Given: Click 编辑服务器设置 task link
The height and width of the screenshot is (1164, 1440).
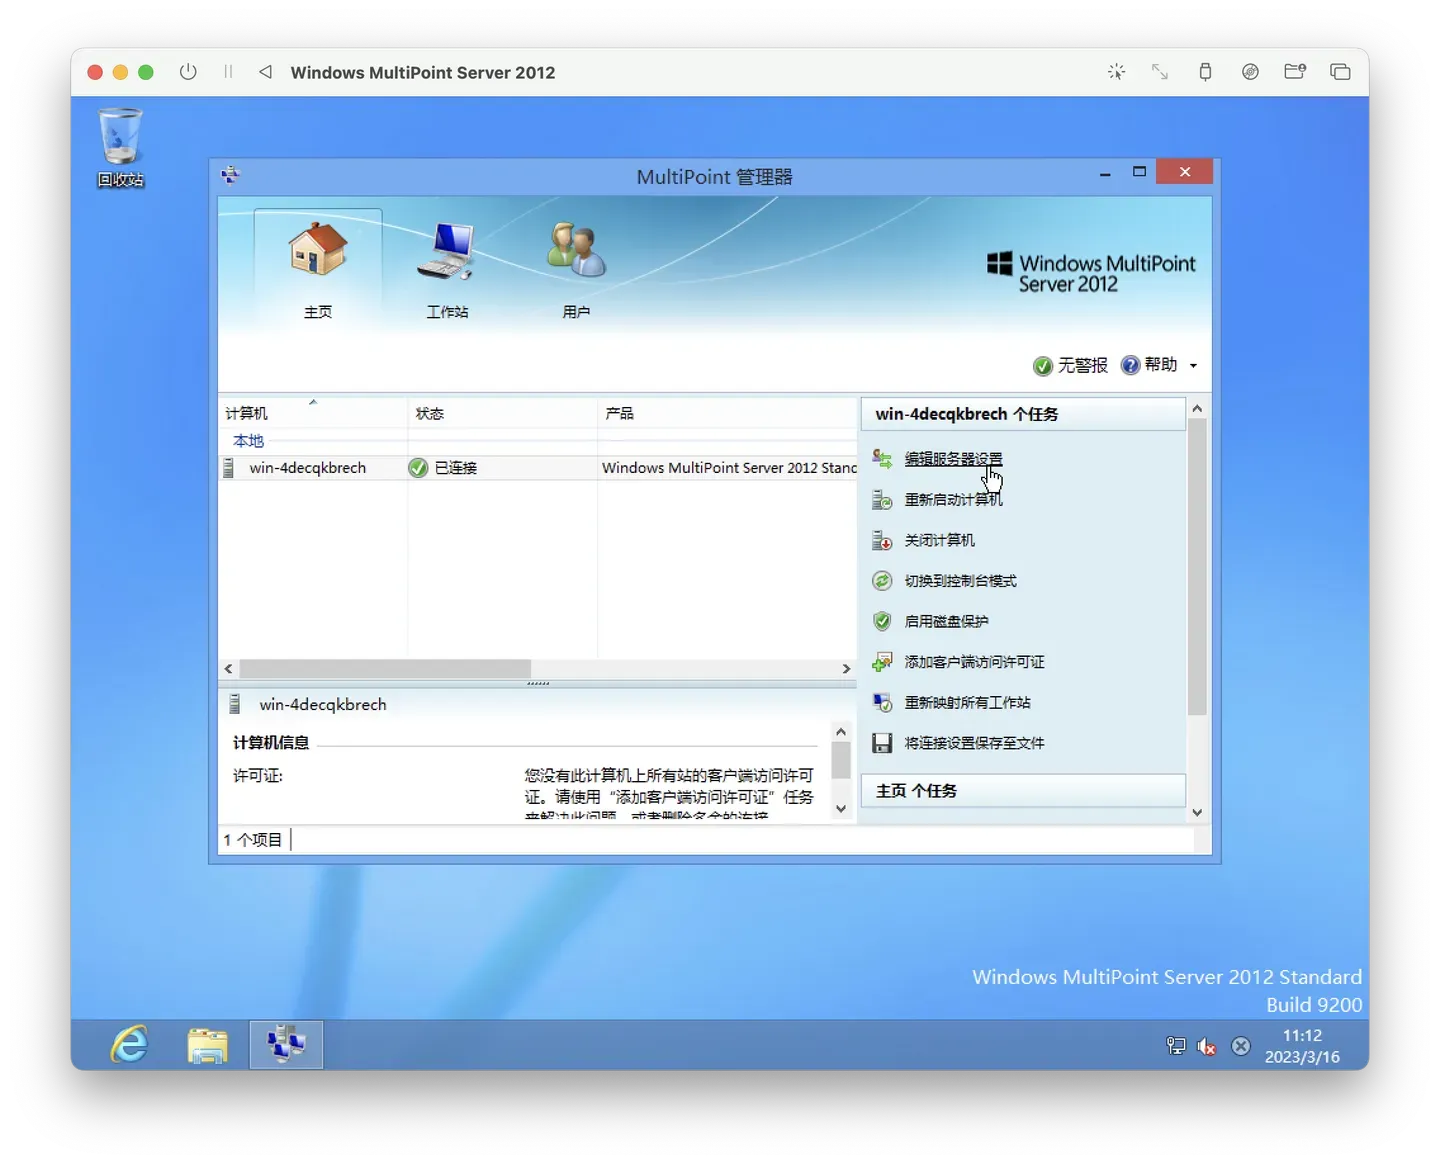Looking at the screenshot, I should (x=953, y=459).
